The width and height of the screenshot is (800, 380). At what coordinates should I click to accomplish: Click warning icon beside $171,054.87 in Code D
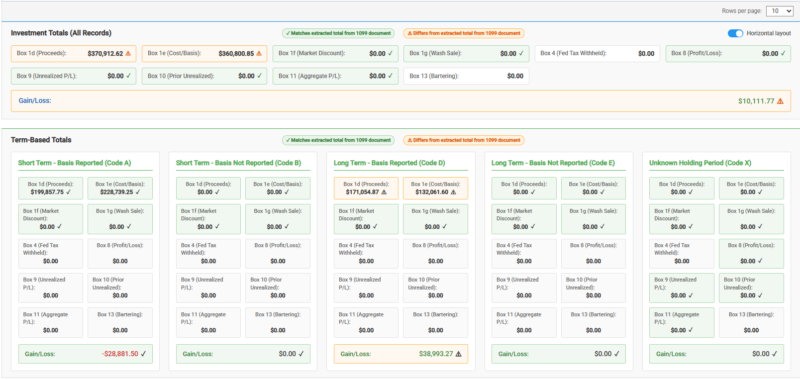pyautogui.click(x=384, y=192)
